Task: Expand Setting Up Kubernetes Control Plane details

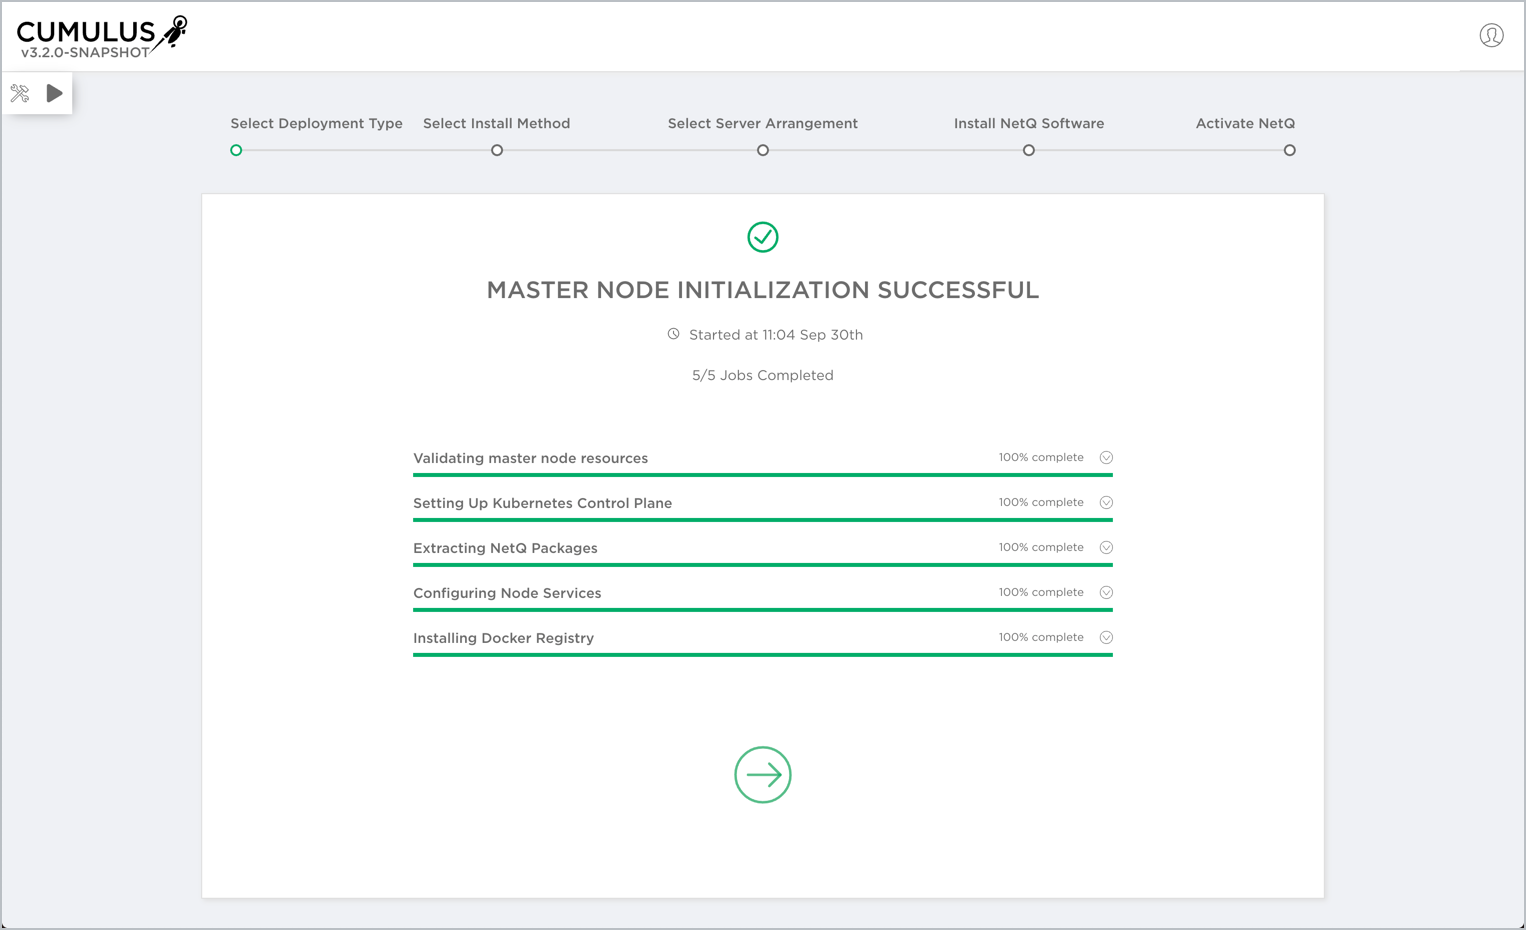Action: click(1106, 503)
